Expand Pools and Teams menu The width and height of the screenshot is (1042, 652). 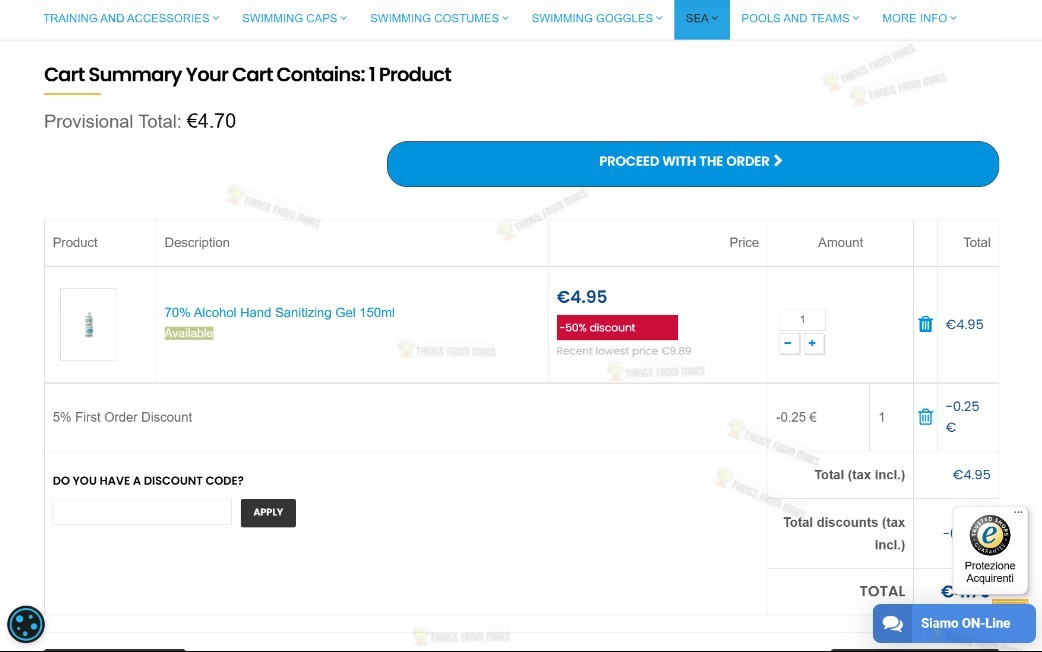tap(800, 19)
